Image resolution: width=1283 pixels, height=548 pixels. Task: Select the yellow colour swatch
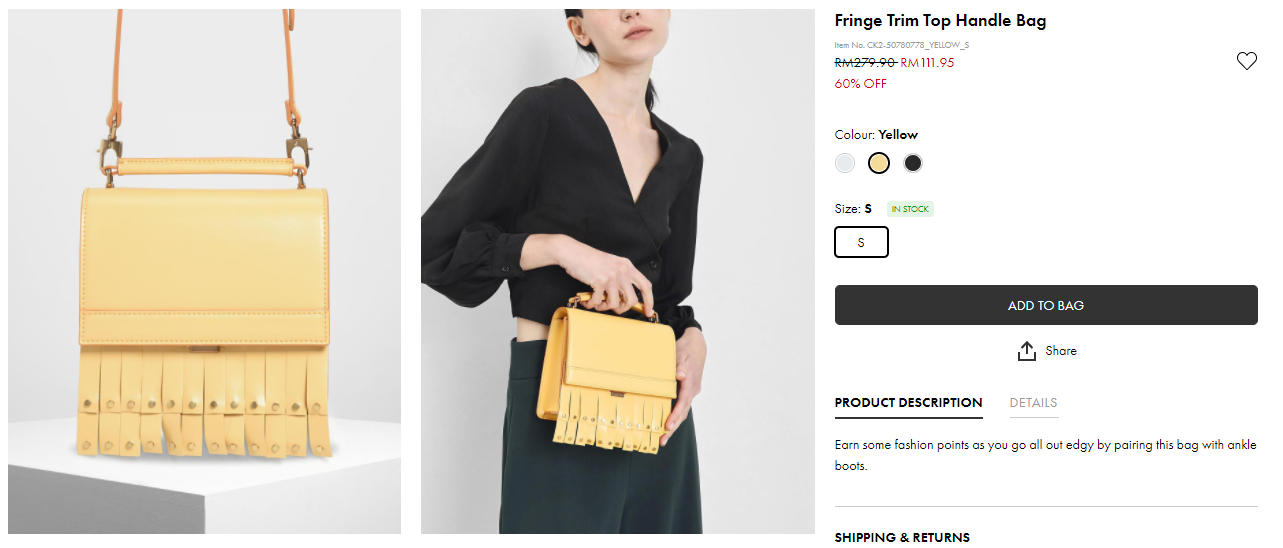tap(879, 163)
